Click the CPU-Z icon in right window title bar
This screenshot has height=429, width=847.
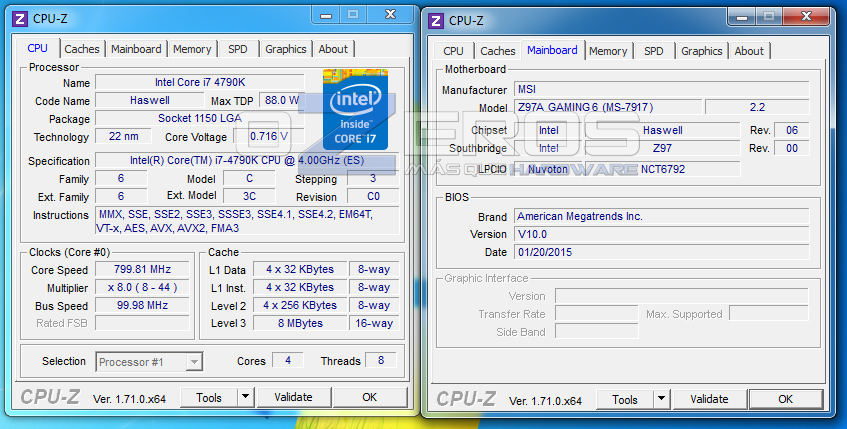435,21
